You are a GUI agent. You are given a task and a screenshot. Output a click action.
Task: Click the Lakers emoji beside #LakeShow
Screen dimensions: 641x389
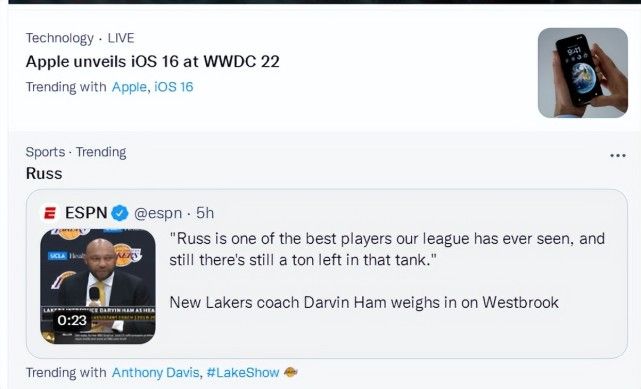pos(291,372)
